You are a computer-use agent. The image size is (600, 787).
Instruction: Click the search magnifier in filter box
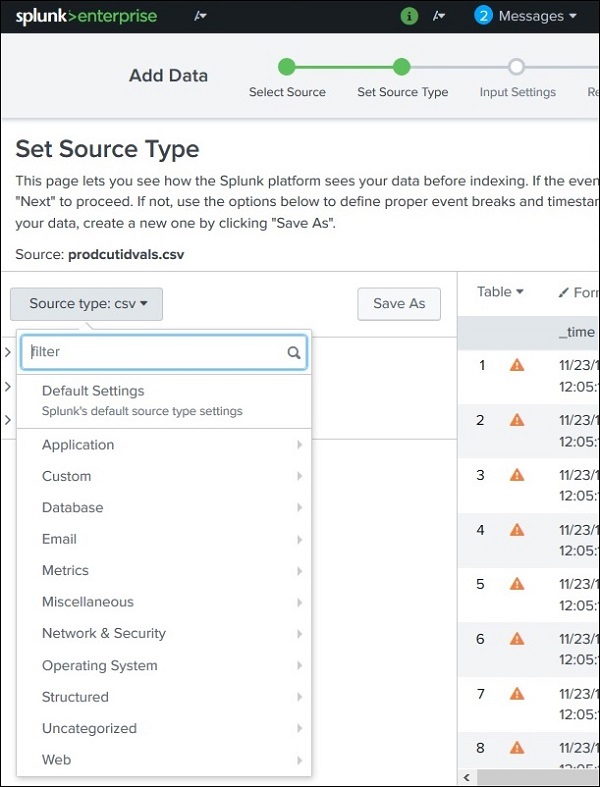pos(294,352)
